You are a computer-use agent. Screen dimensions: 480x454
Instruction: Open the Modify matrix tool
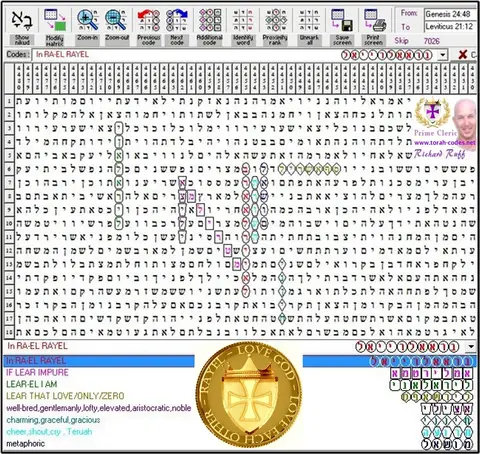55,20
